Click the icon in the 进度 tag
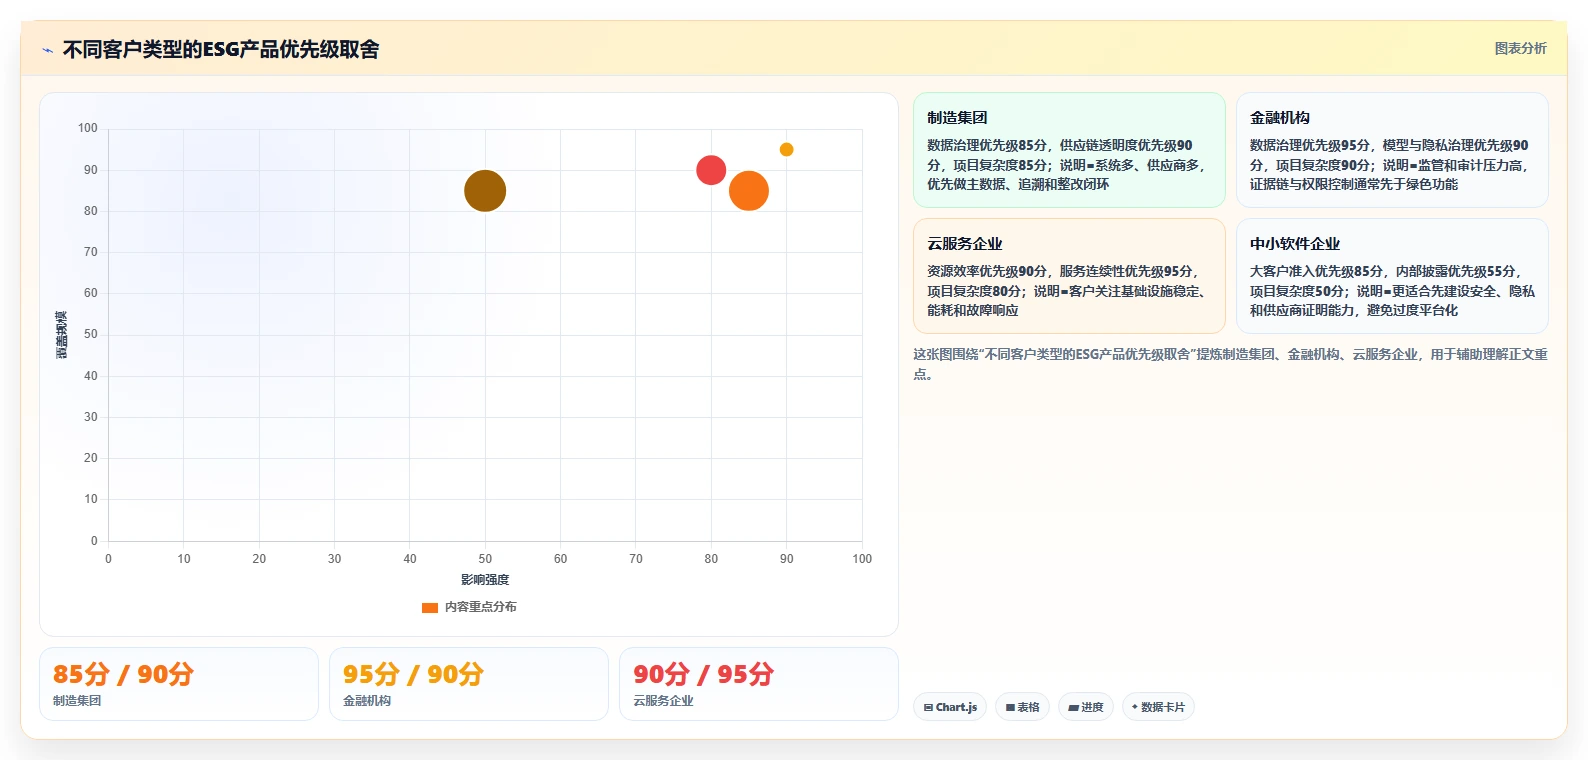The image size is (1588, 760). pyautogui.click(x=1073, y=707)
